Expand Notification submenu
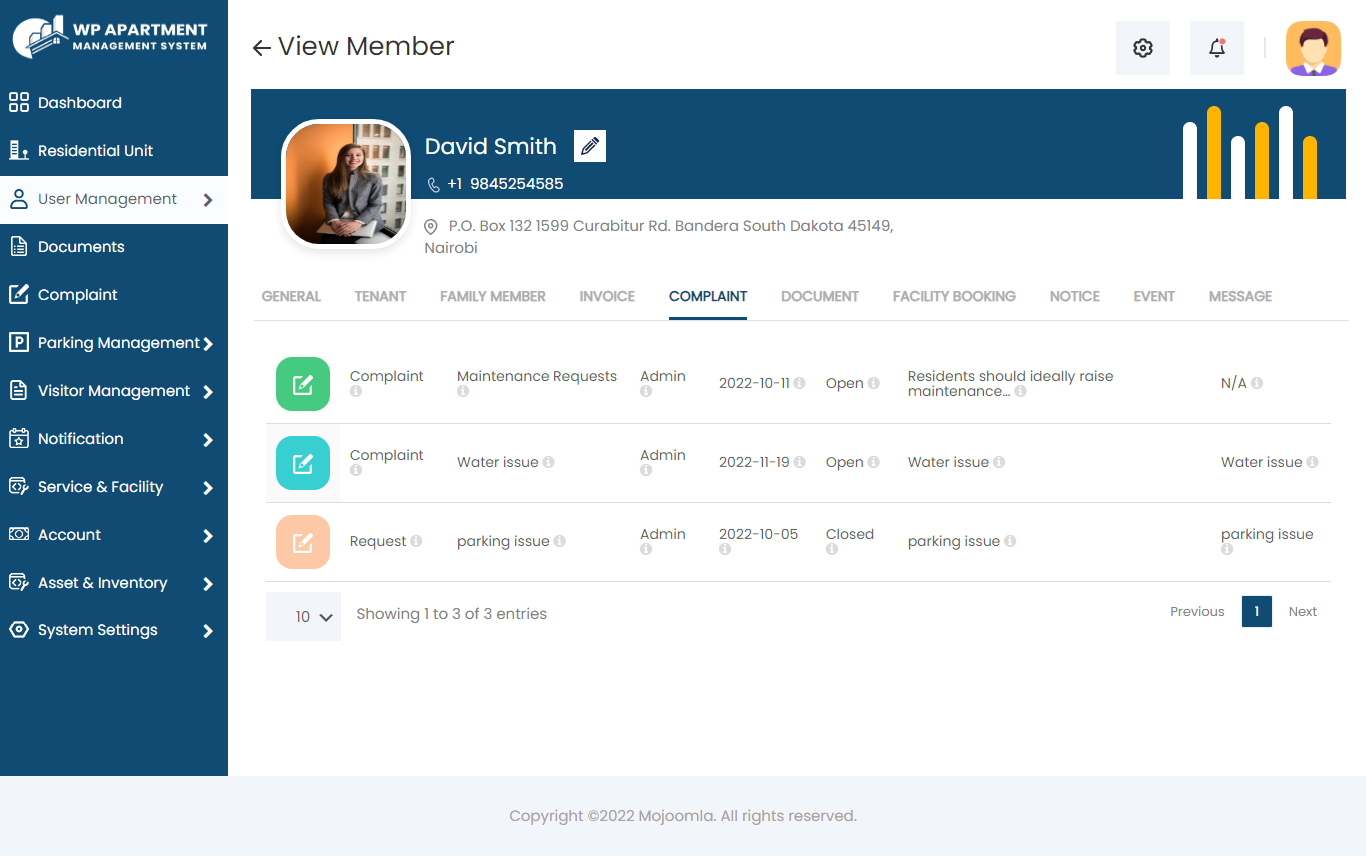 (x=208, y=440)
